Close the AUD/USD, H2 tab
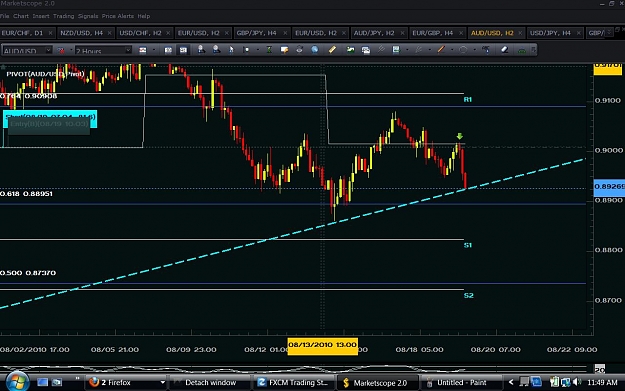 [520, 33]
